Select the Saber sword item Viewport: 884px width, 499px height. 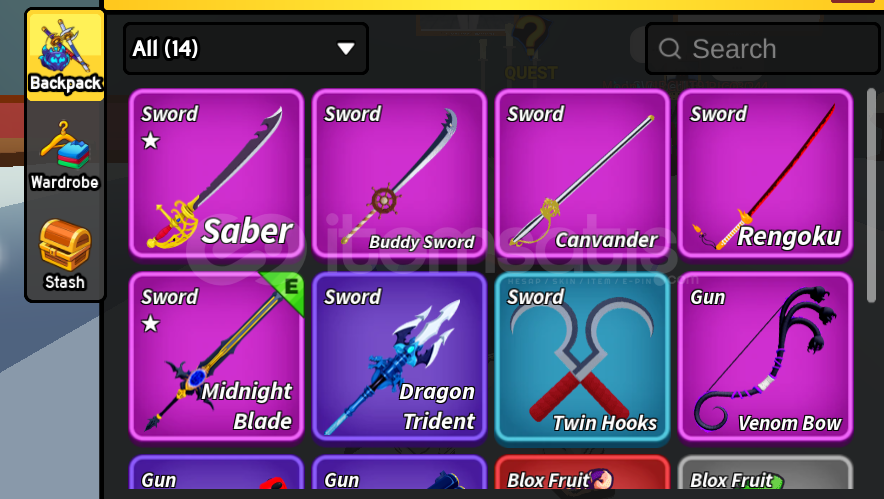(216, 174)
